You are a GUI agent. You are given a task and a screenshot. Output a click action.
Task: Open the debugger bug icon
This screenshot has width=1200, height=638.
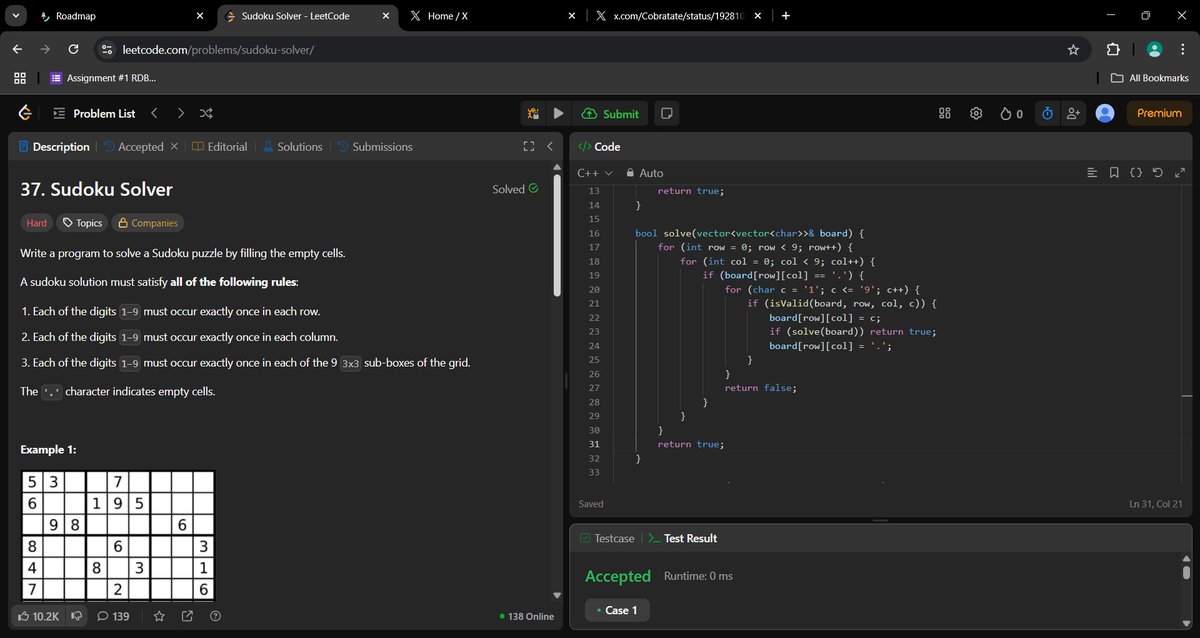(533, 113)
